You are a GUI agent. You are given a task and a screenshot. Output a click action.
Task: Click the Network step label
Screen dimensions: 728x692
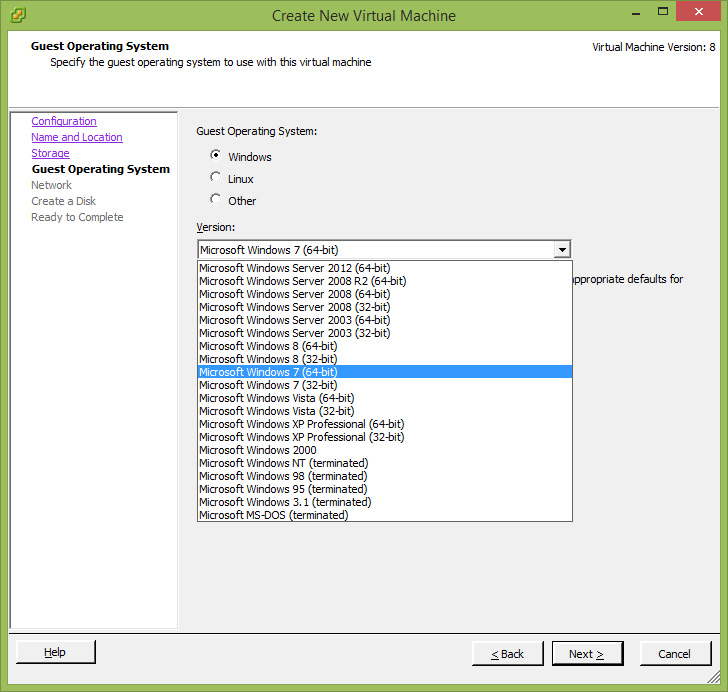(52, 185)
